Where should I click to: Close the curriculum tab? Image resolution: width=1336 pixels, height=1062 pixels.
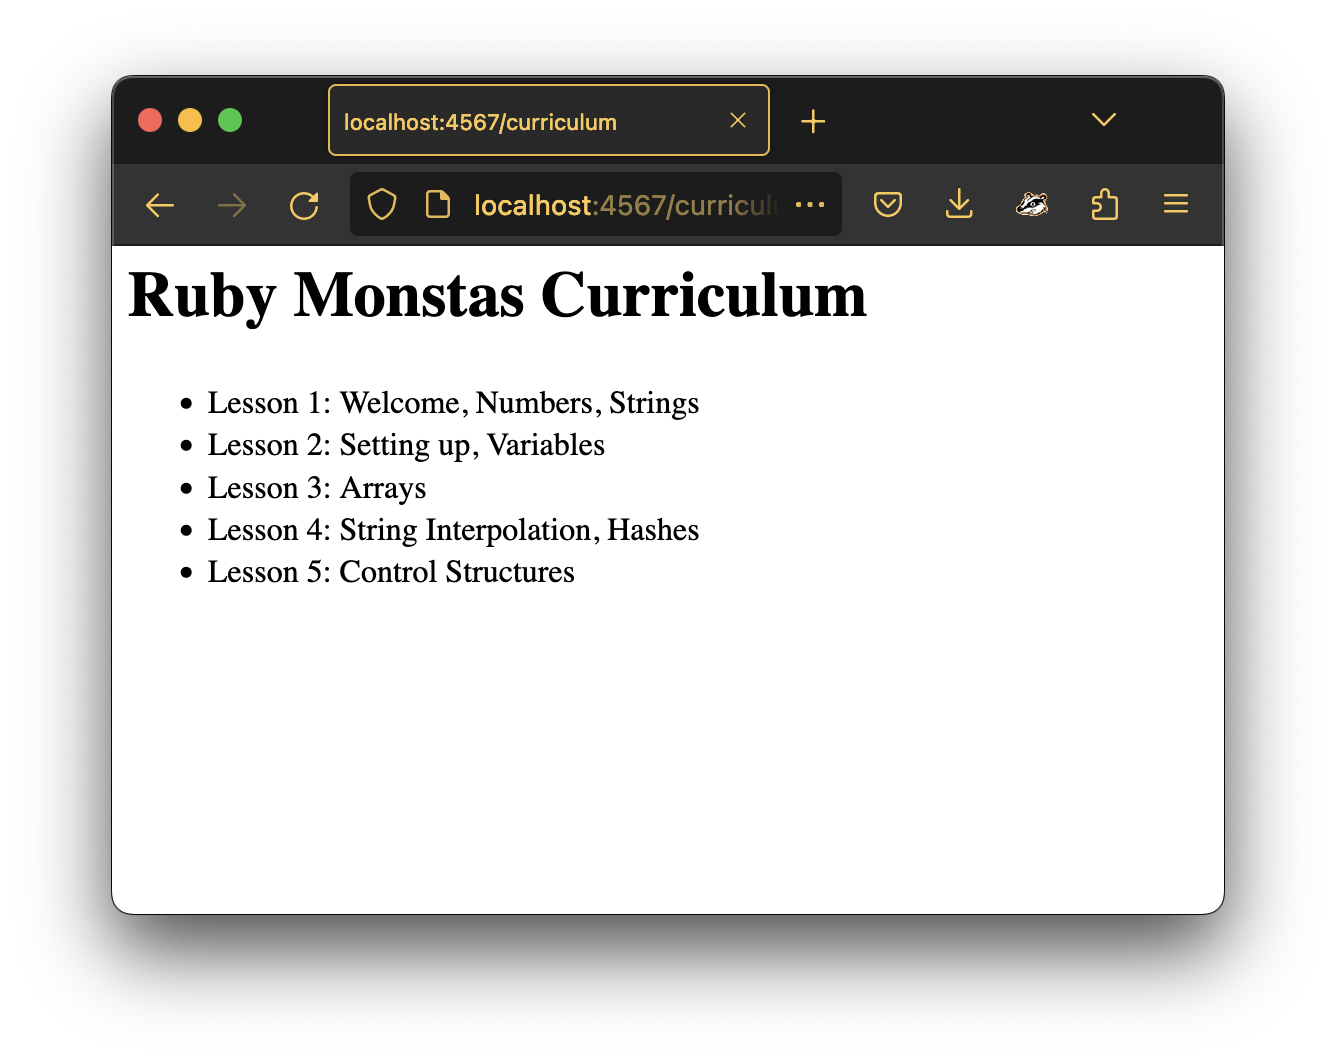pyautogui.click(x=738, y=120)
